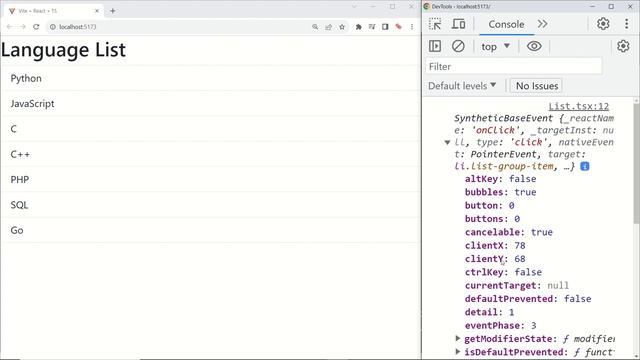Open DevTools settings gear

coord(603,24)
